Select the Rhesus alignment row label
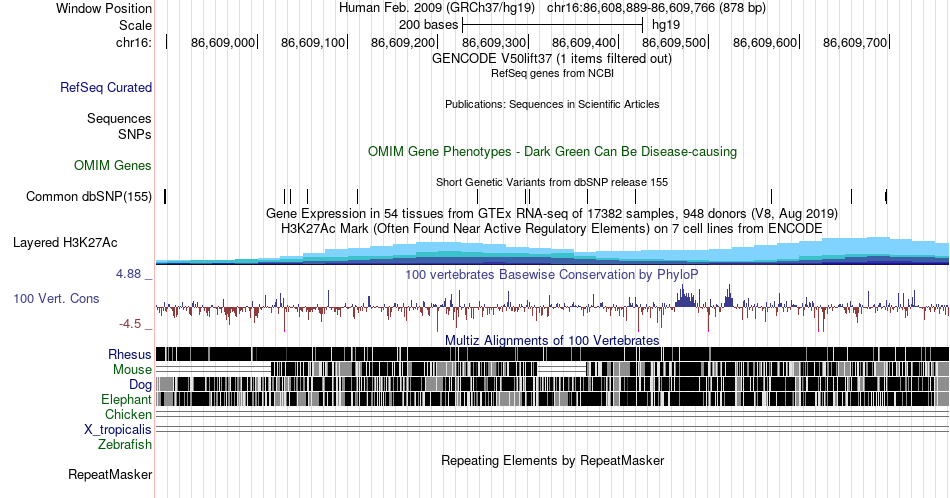Viewport: 950px width, 498px height. click(x=130, y=354)
